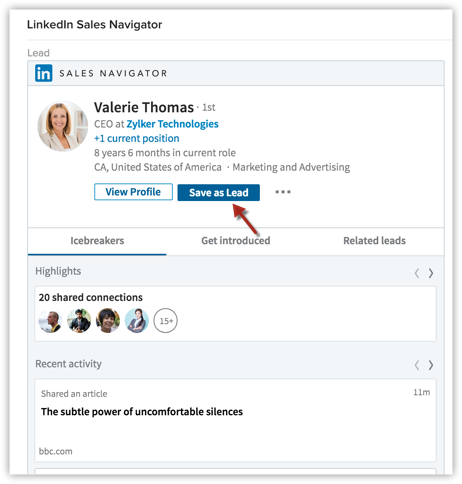Go to previous Recent activity item
The image size is (462, 484).
point(417,365)
